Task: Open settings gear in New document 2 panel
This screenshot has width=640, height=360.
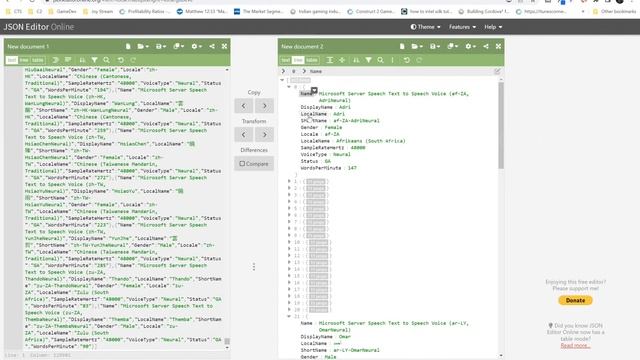Action: (470, 47)
